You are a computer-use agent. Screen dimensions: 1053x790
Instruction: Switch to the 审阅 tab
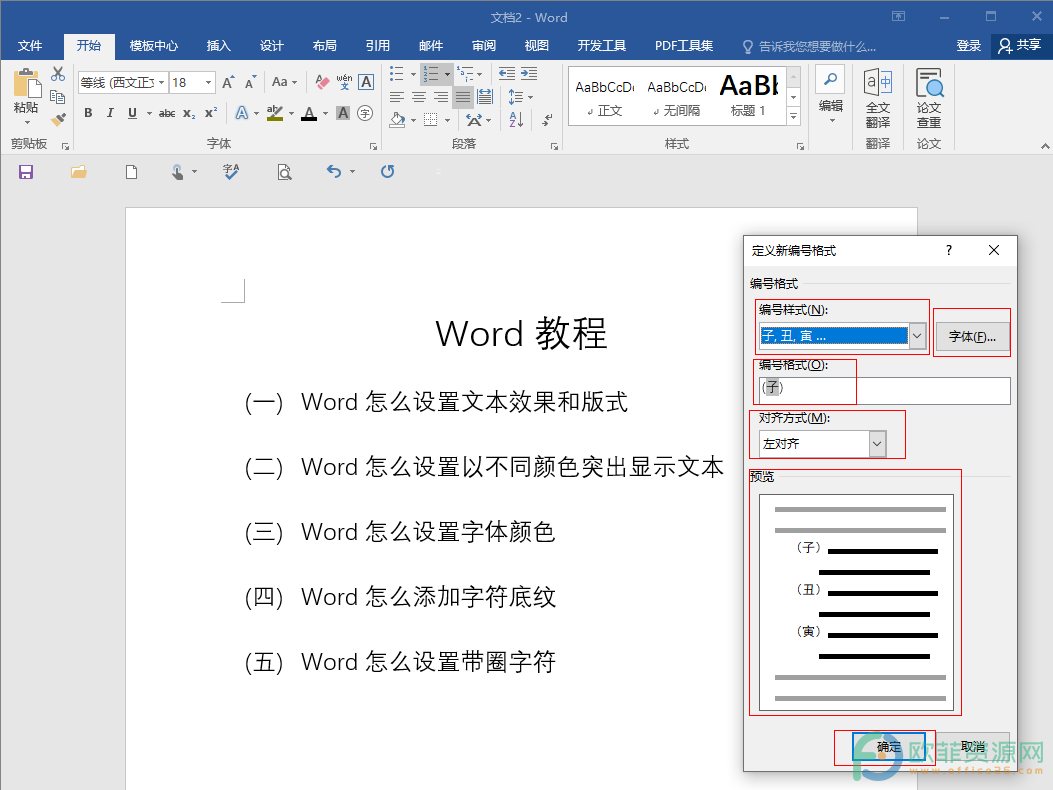click(x=484, y=46)
